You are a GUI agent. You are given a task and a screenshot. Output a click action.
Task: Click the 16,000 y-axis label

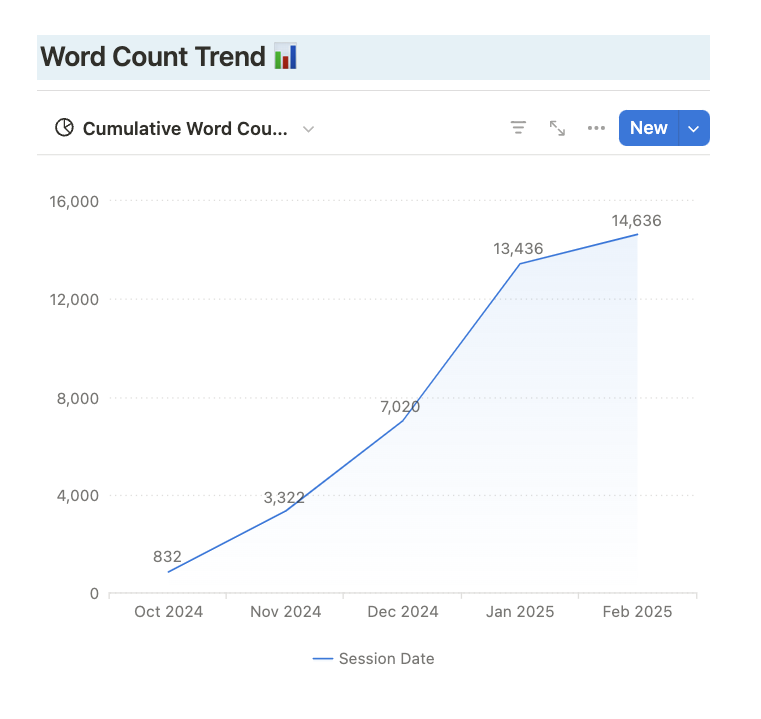(74, 201)
